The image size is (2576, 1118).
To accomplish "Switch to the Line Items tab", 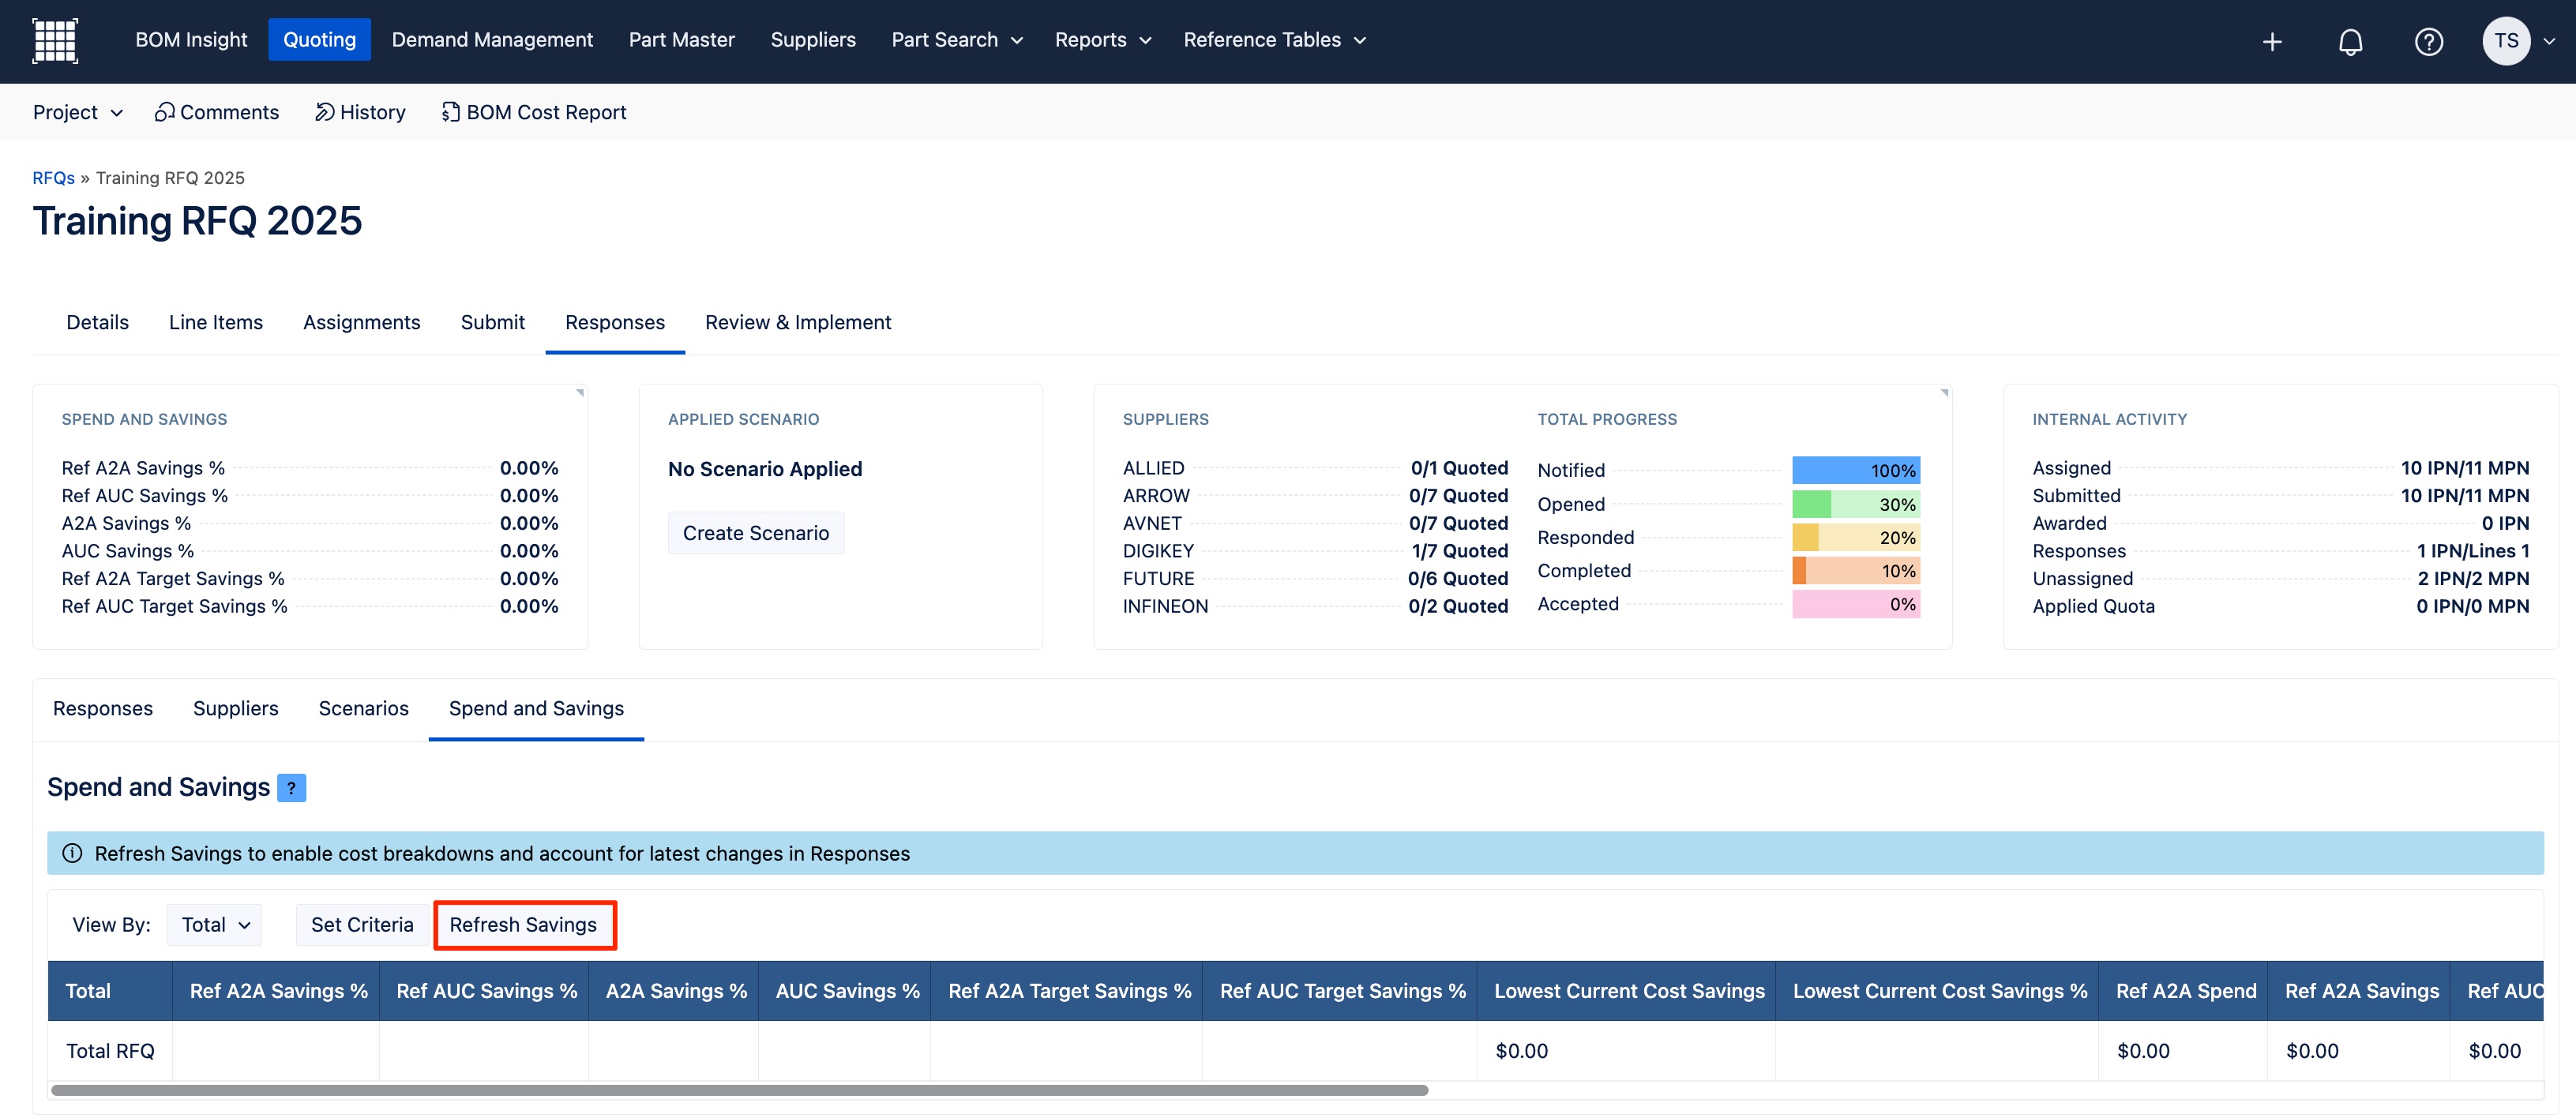I will coord(215,322).
